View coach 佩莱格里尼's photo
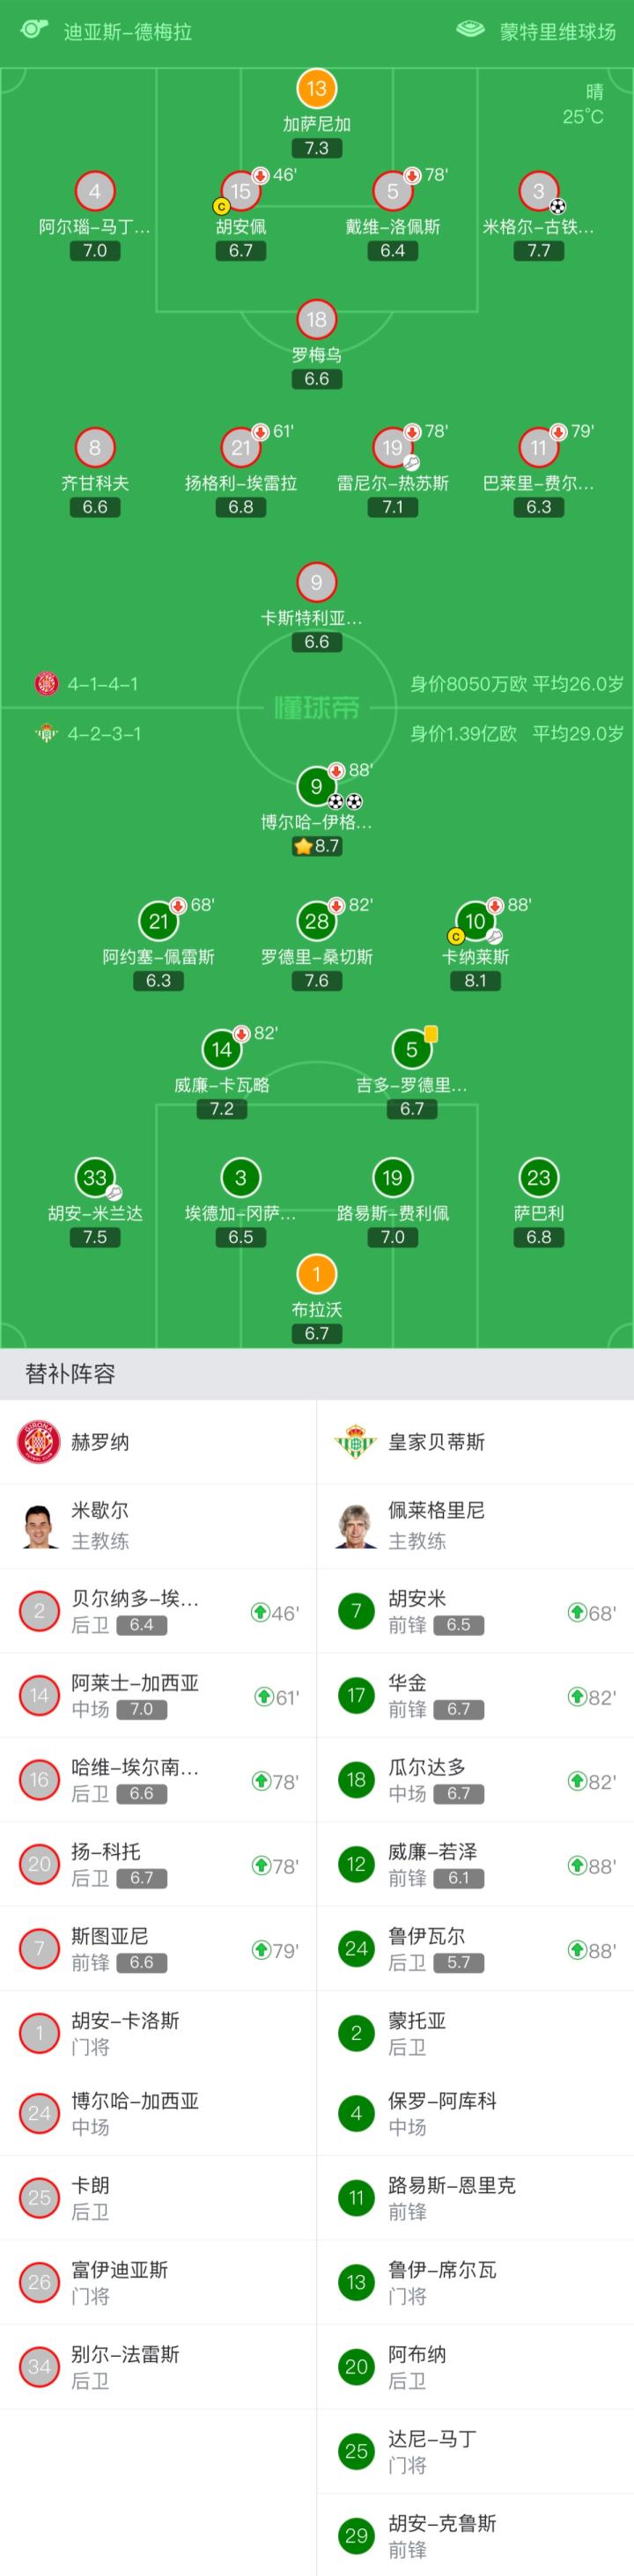 356,1526
